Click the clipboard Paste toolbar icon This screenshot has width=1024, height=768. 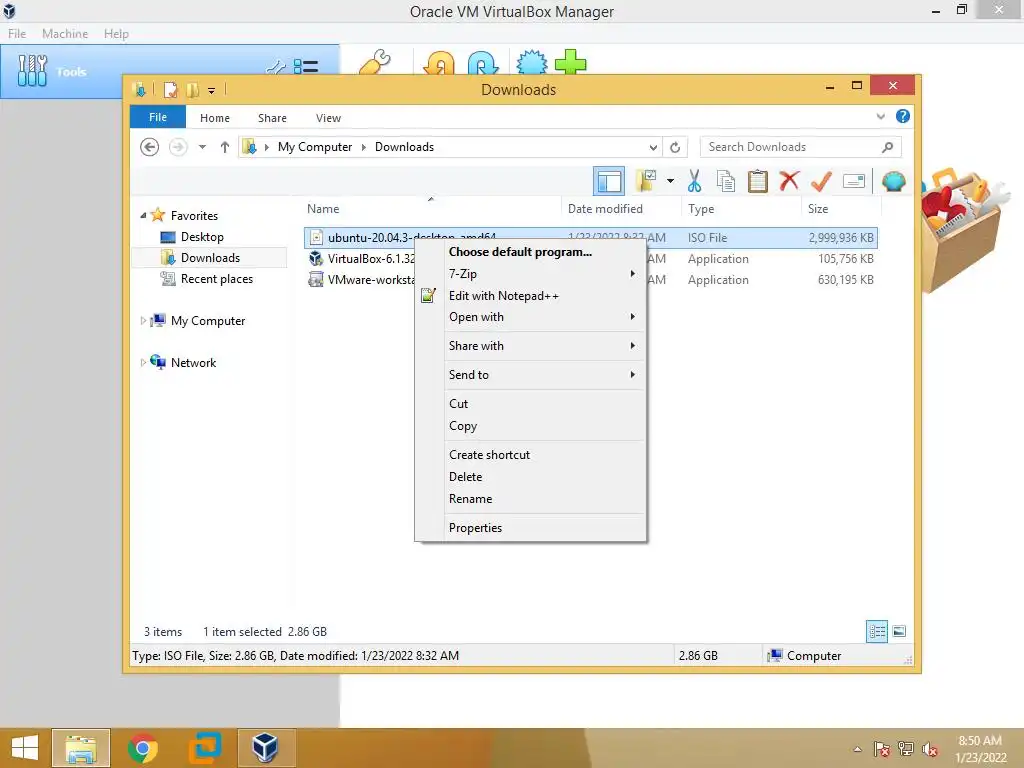(x=758, y=182)
